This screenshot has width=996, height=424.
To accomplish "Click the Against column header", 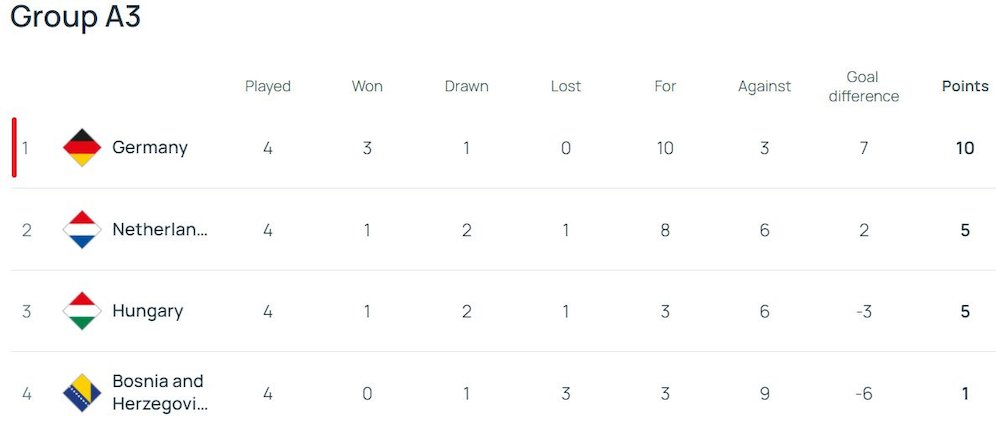I will [x=764, y=86].
